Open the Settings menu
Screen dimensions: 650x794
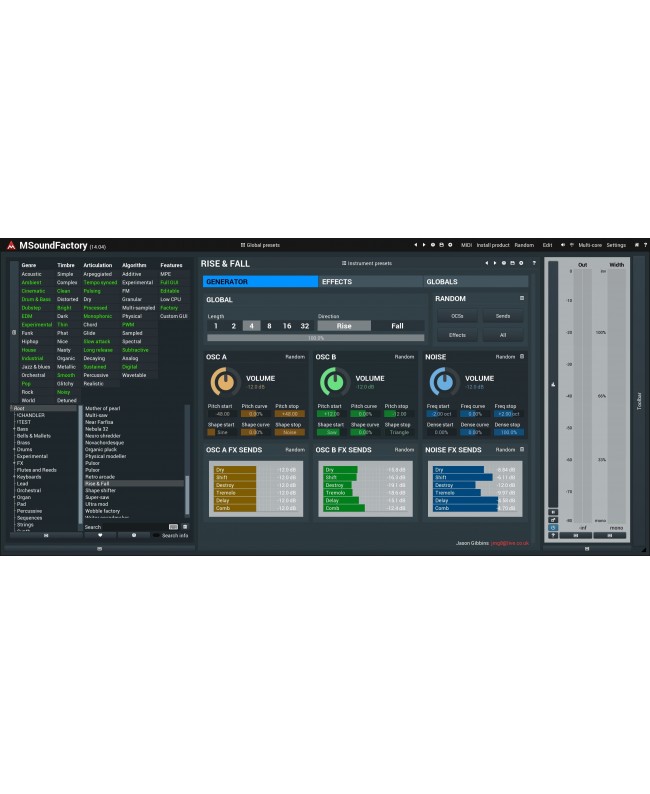click(616, 245)
